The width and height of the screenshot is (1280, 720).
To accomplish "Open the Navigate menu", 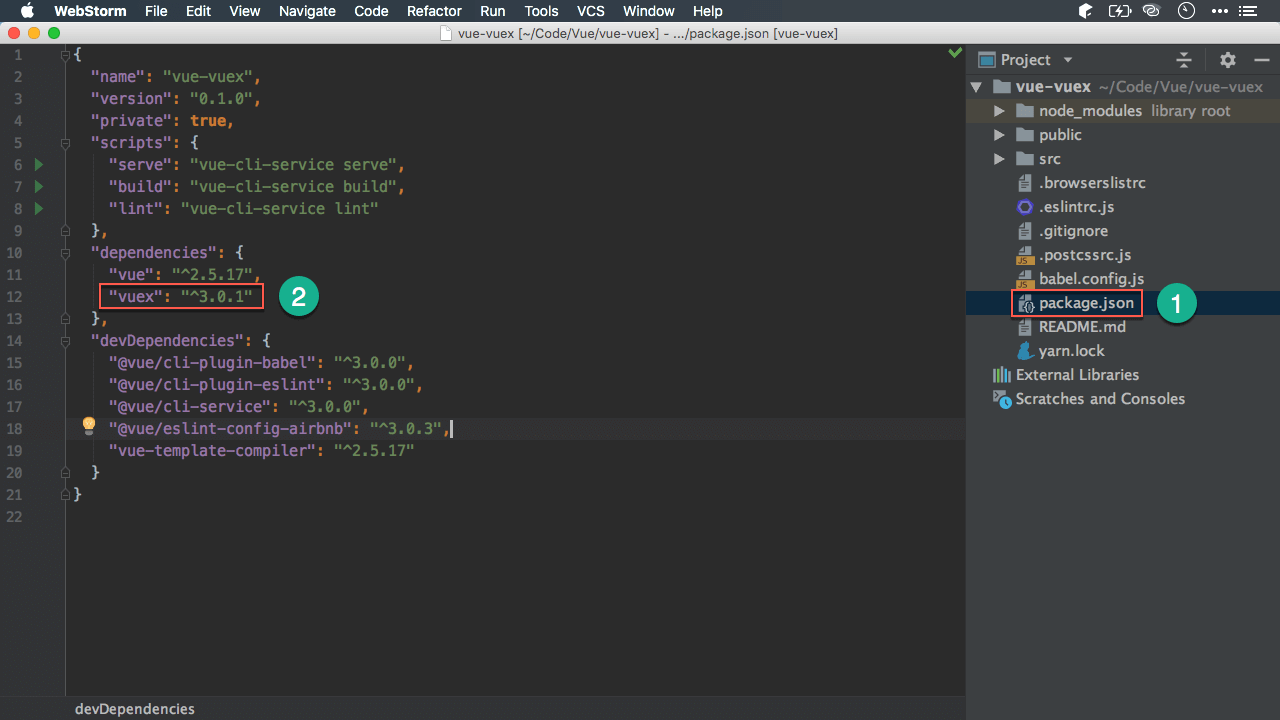I will [307, 11].
